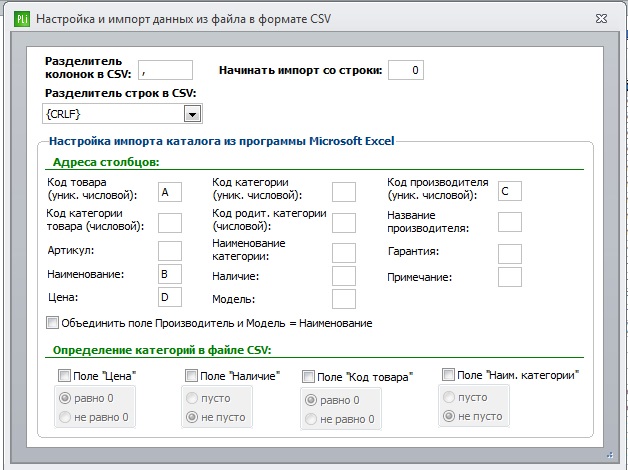Open the CSV row separator dropdown arrow
628x470 pixels.
192,114
